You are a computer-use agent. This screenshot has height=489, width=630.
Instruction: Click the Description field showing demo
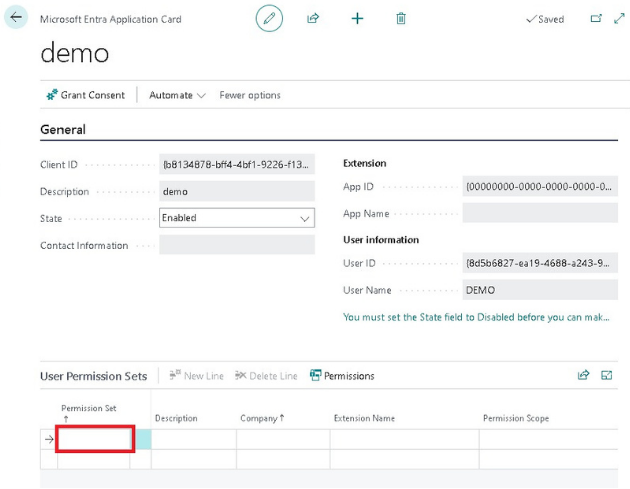coord(237,191)
